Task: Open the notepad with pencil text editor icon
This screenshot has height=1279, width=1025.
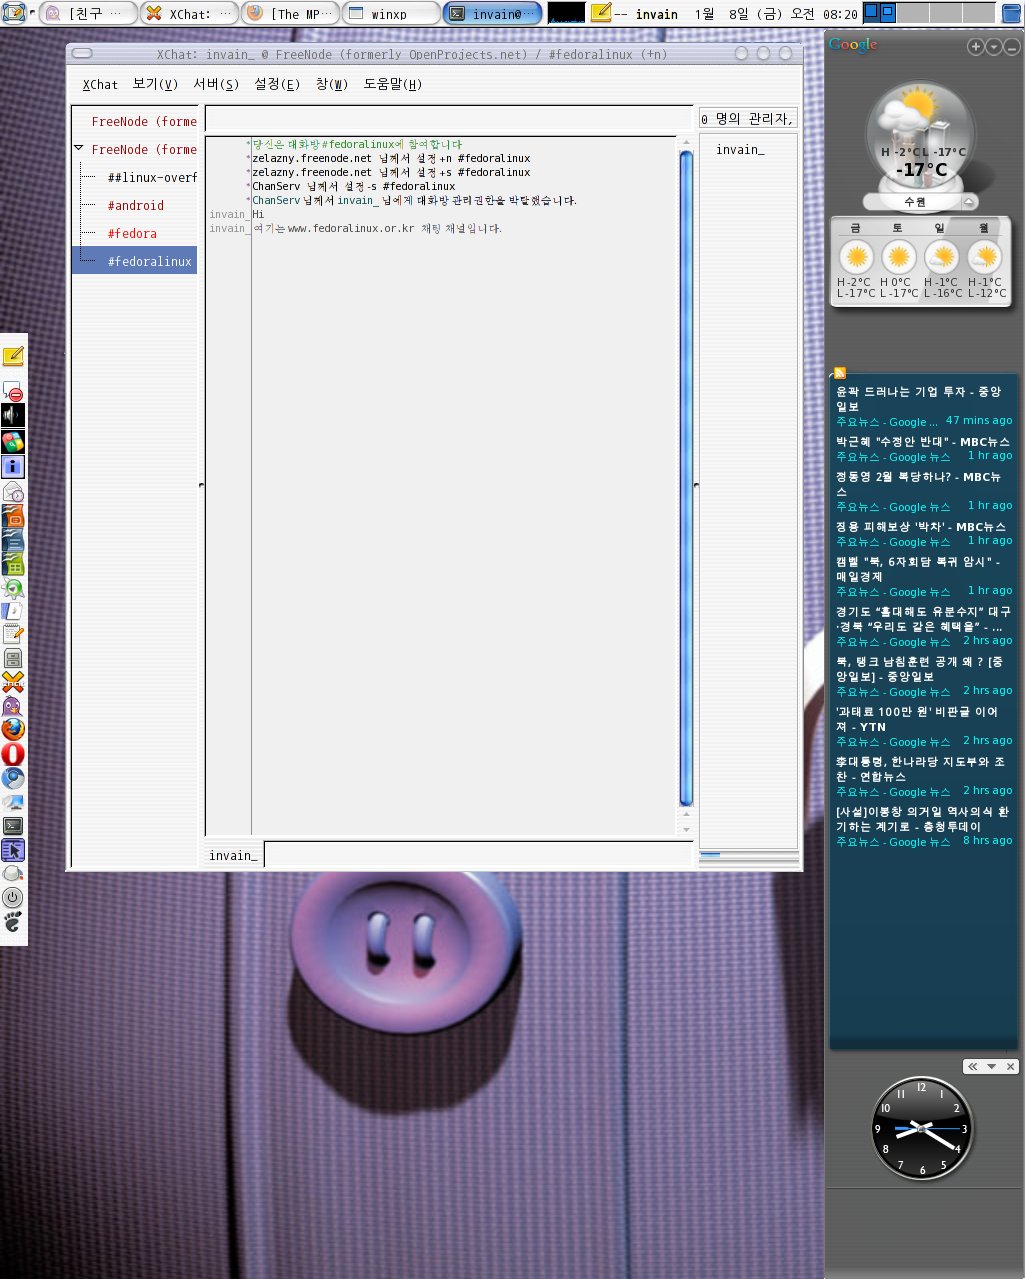Action: coord(13,634)
